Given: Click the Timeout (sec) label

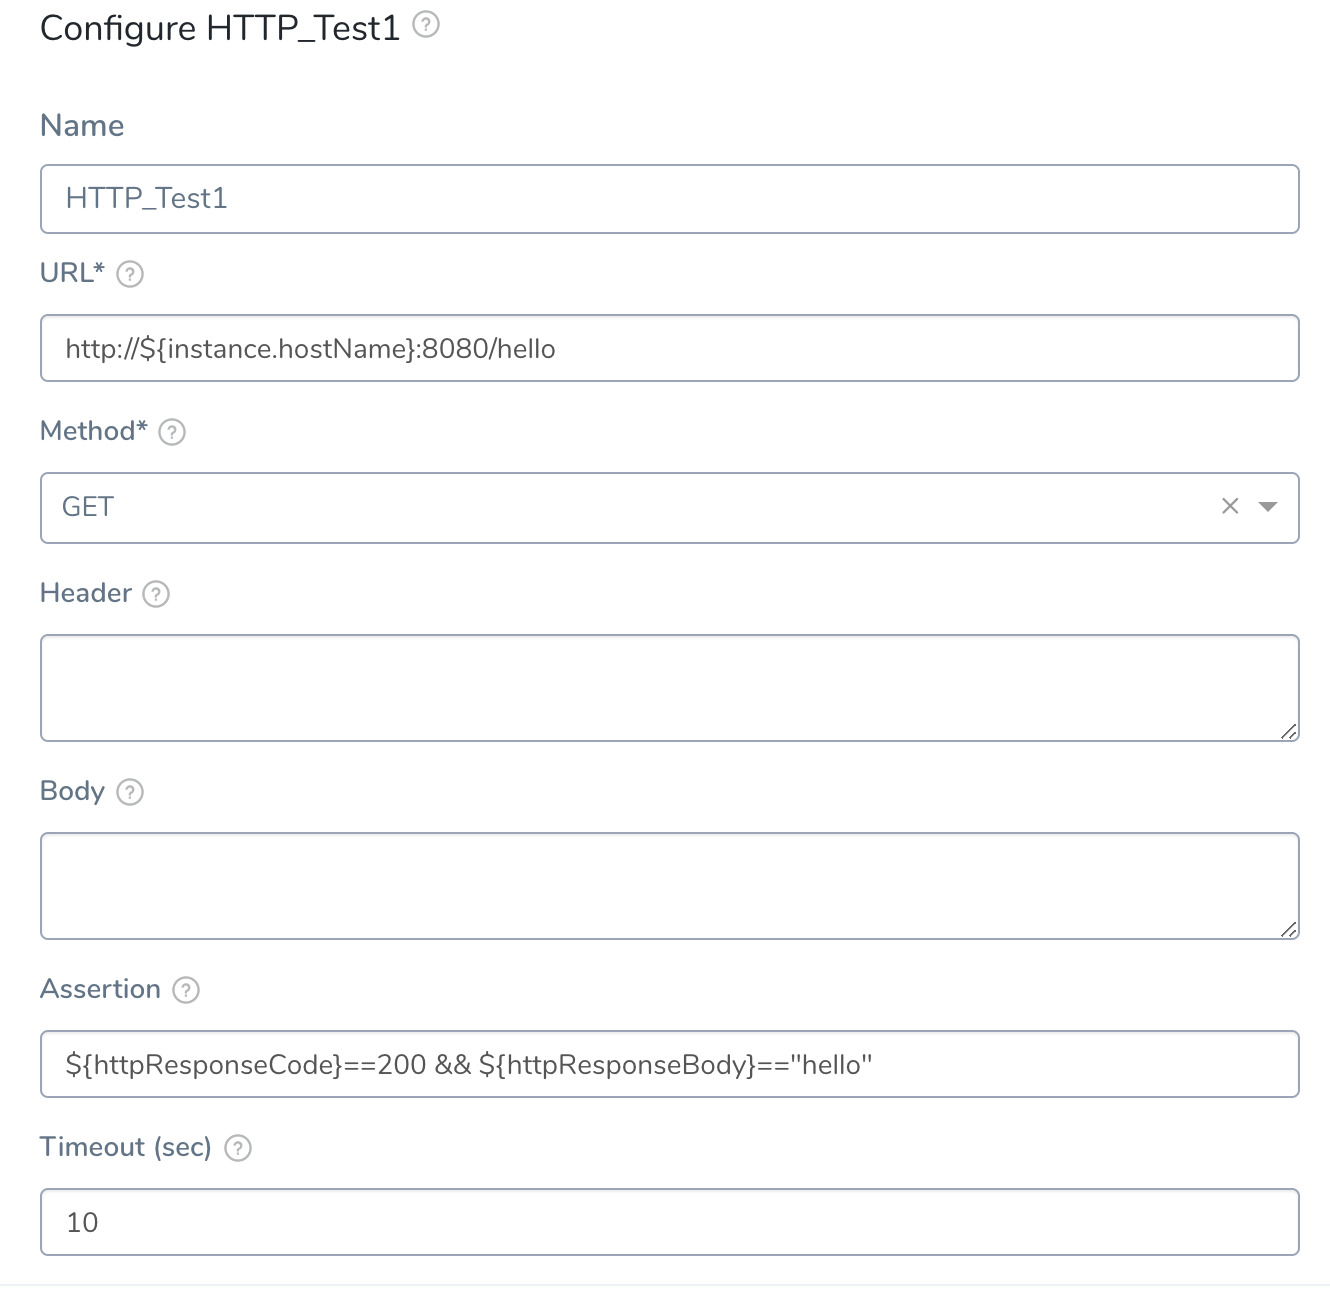Looking at the screenshot, I should [x=126, y=1147].
